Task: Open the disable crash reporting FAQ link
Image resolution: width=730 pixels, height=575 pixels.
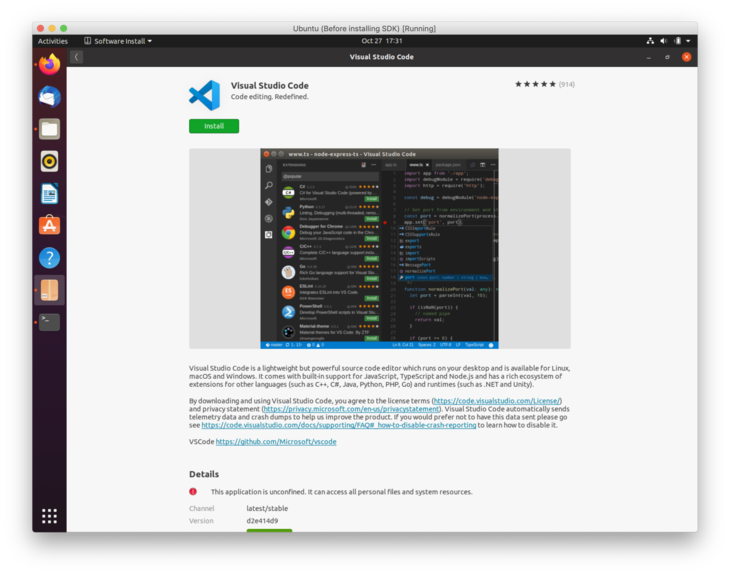Action: tap(338, 425)
